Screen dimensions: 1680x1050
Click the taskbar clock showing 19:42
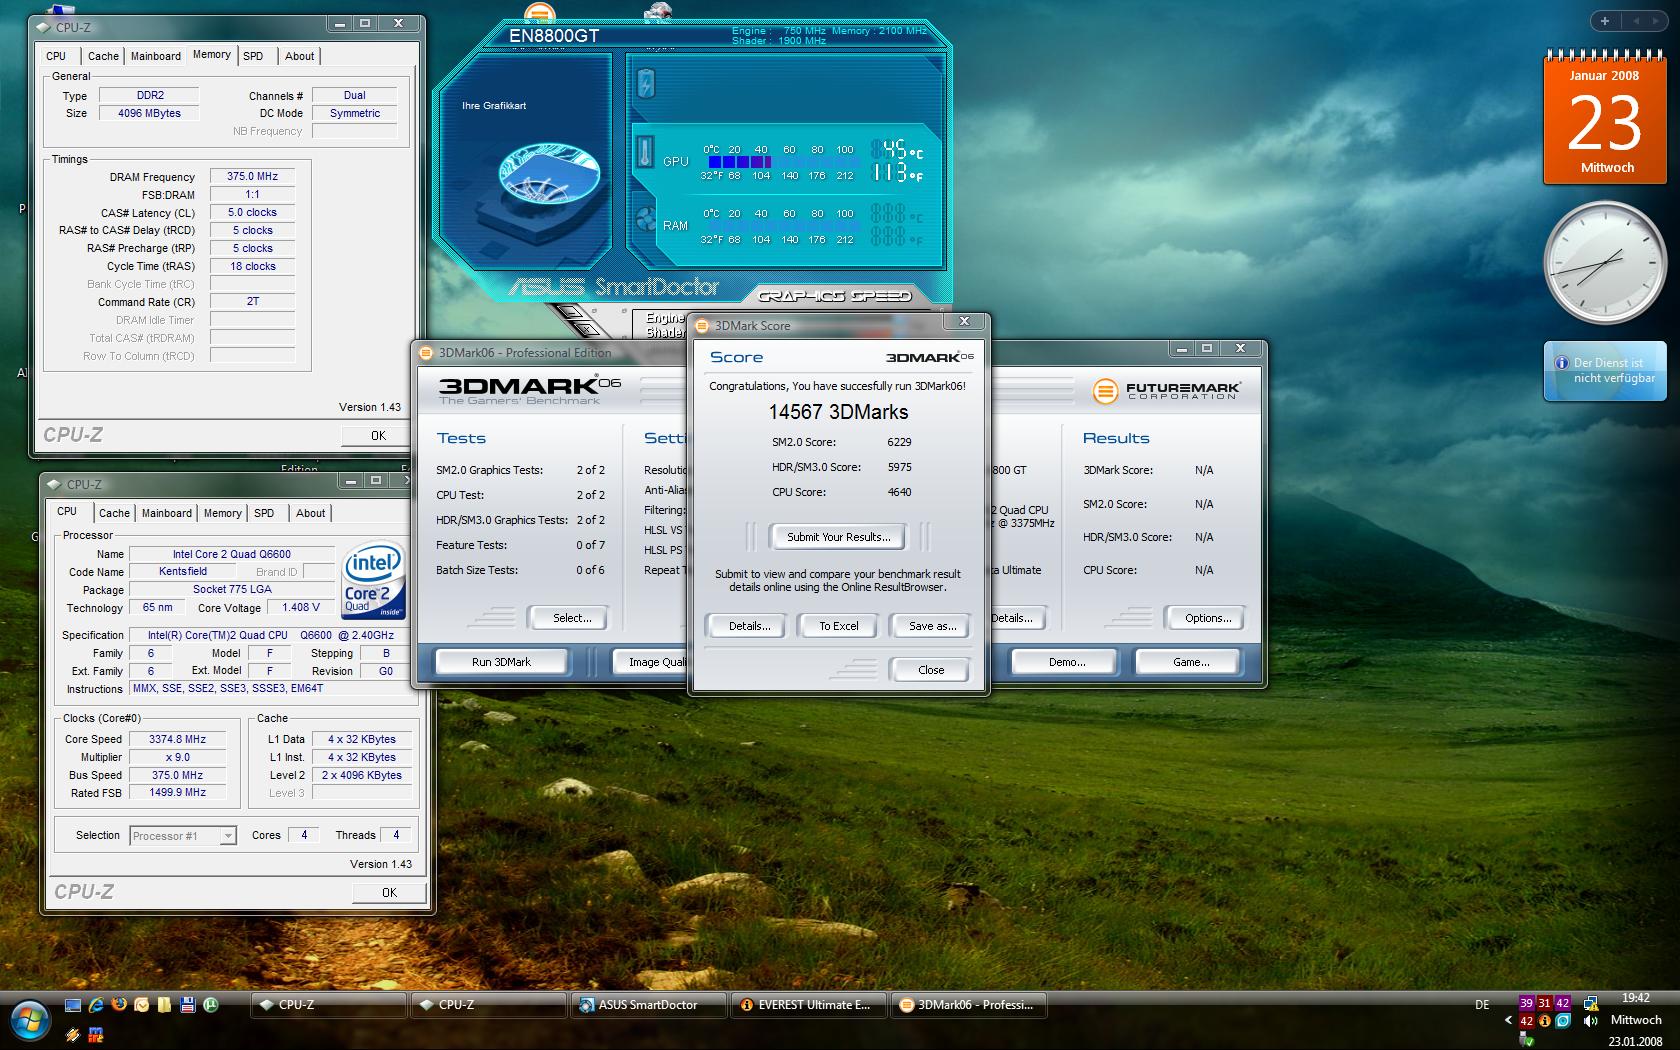(1636, 998)
